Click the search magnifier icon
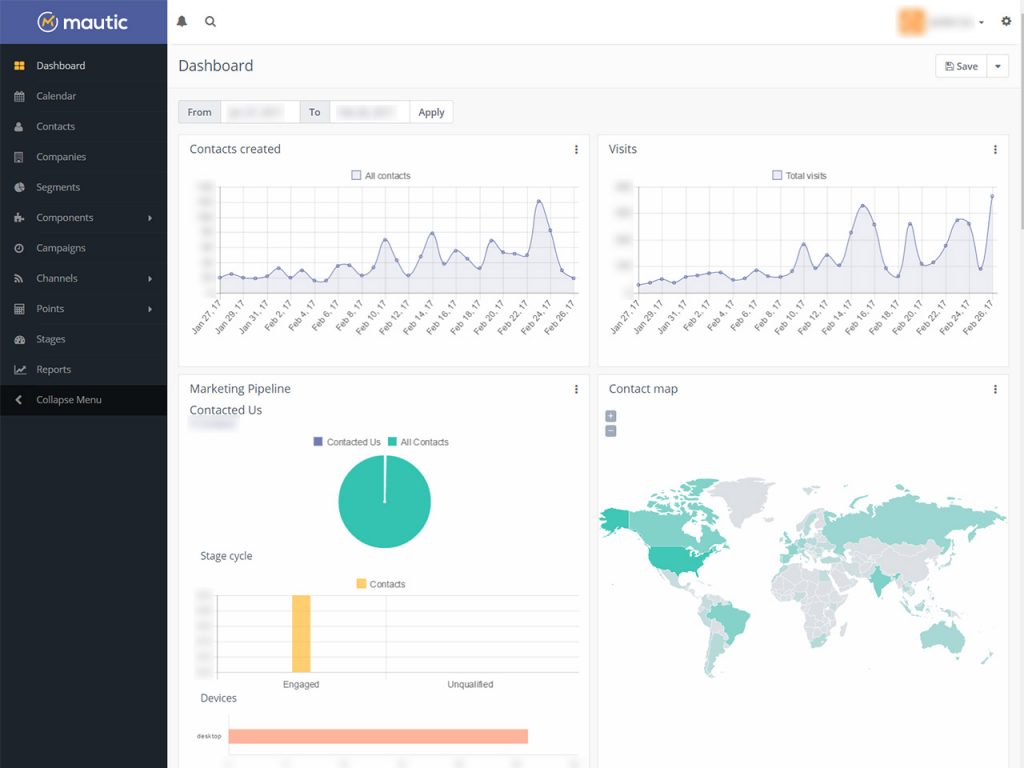 click(210, 21)
